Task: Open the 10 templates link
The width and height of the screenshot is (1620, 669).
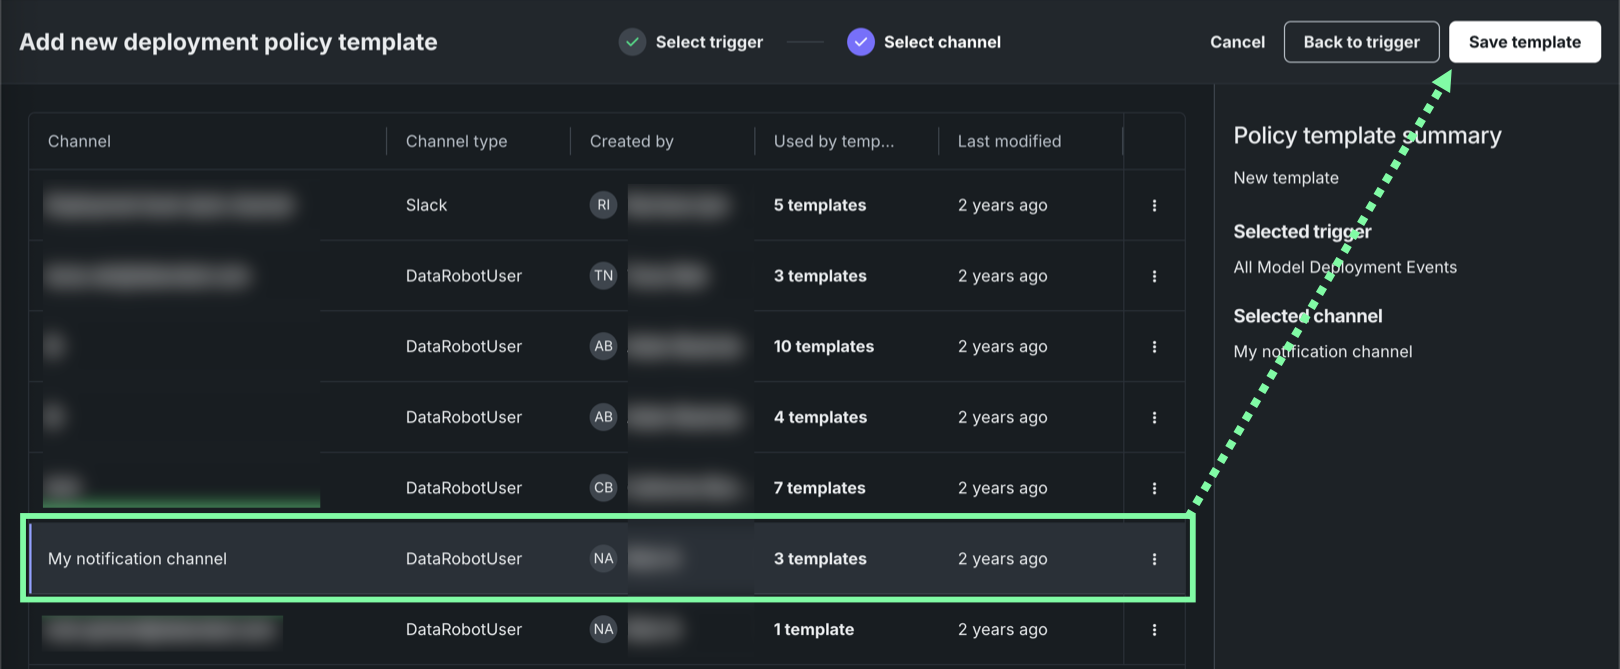Action: [824, 347]
